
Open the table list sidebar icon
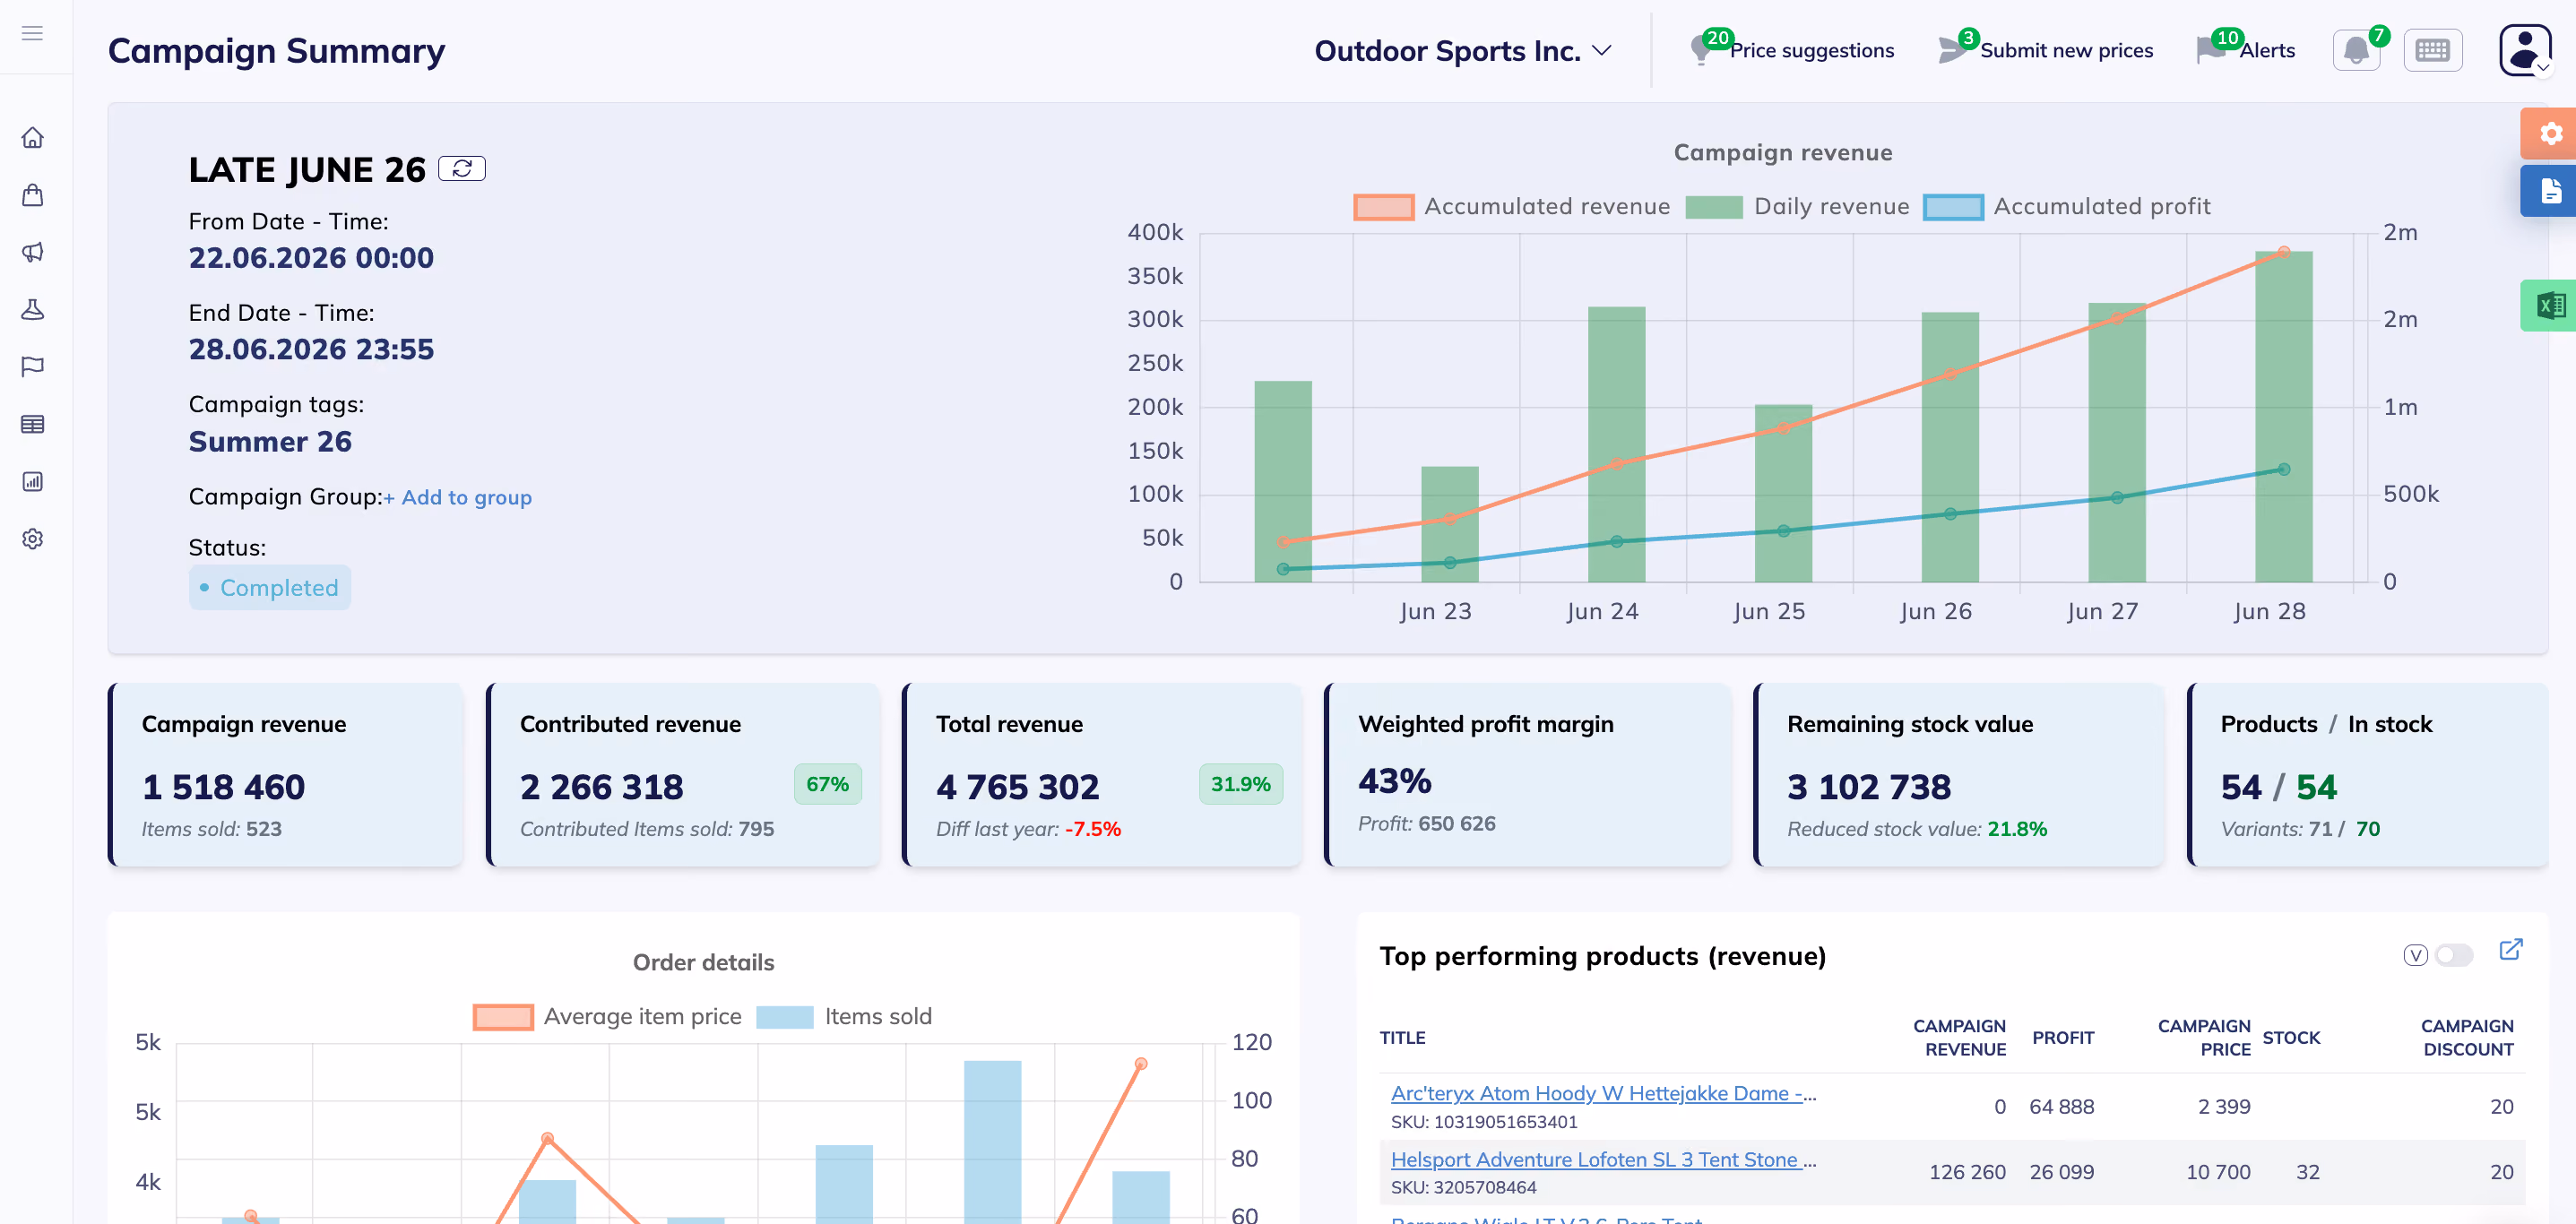[x=32, y=424]
